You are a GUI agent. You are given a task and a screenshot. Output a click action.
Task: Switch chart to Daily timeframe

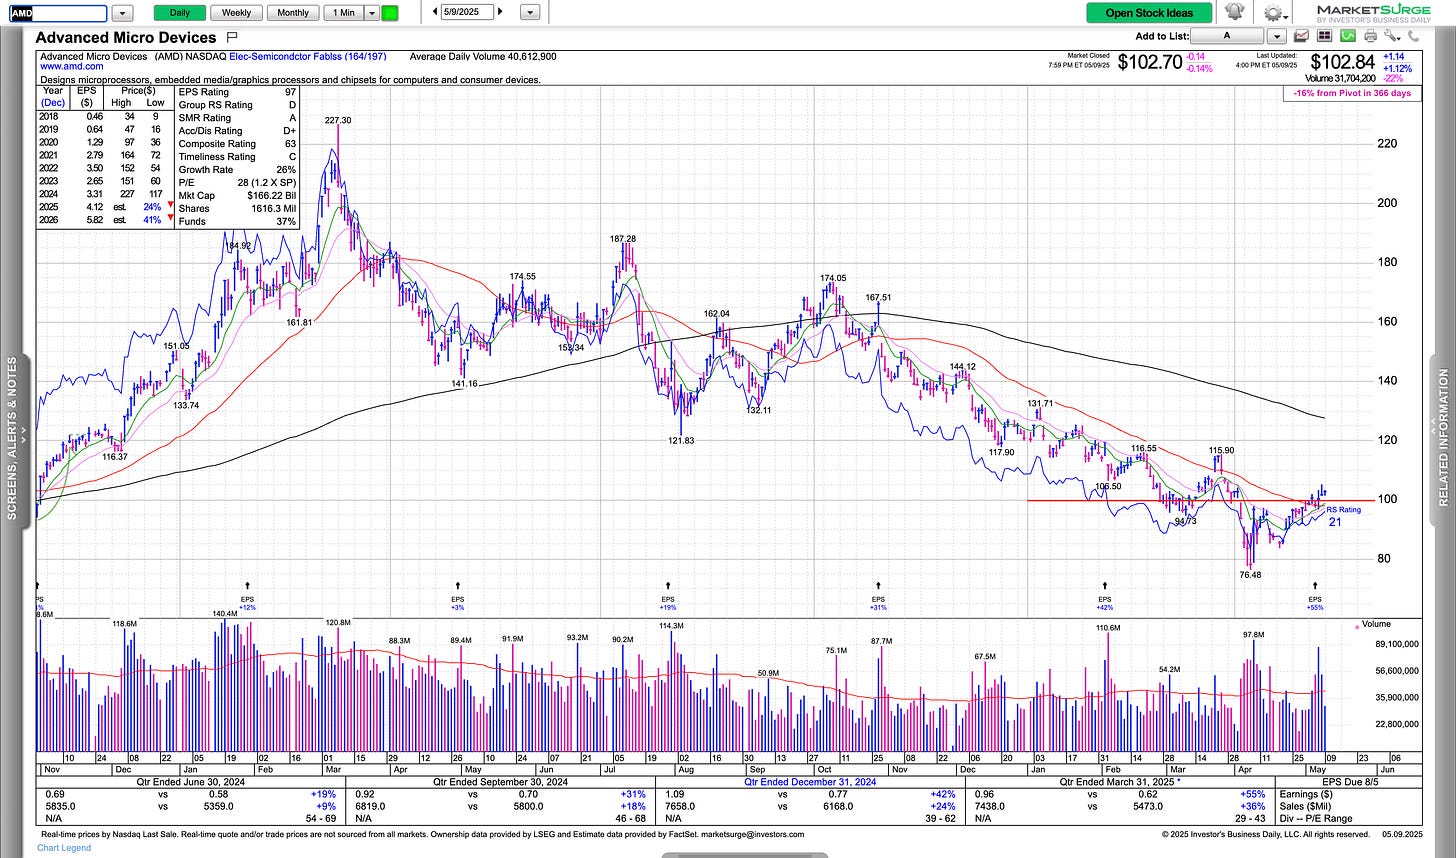(x=180, y=13)
